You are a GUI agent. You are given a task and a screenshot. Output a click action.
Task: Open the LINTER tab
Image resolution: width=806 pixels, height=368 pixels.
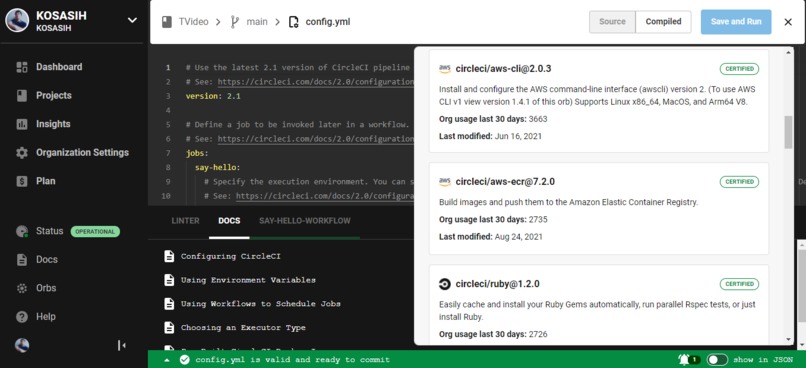(x=185, y=221)
